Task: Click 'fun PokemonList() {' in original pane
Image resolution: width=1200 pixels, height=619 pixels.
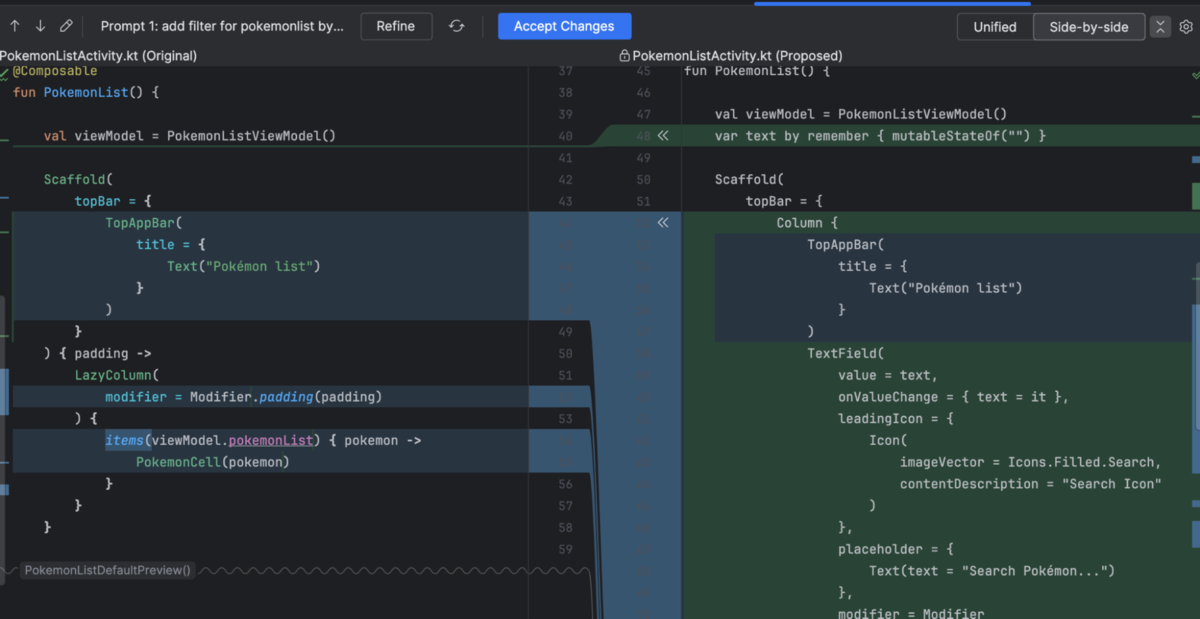Action: pos(86,92)
